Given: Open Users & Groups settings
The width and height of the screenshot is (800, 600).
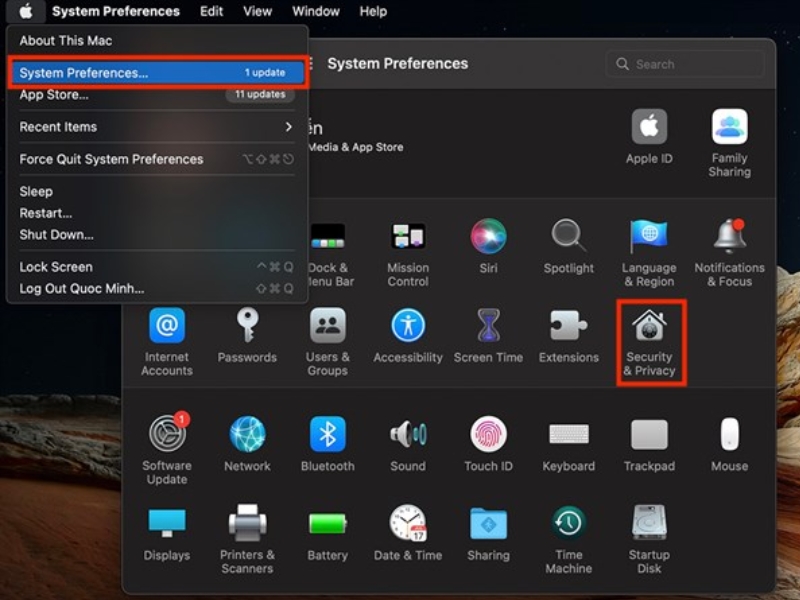Looking at the screenshot, I should (328, 342).
